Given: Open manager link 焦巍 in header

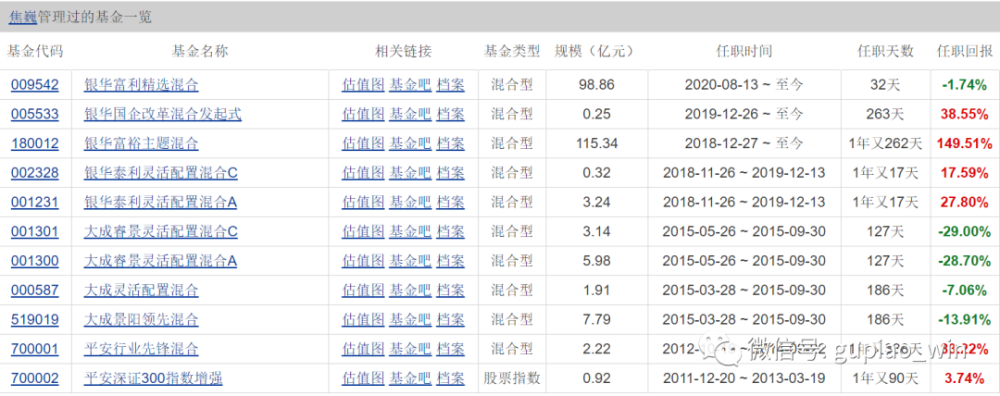Looking at the screenshot, I should (x=22, y=17).
